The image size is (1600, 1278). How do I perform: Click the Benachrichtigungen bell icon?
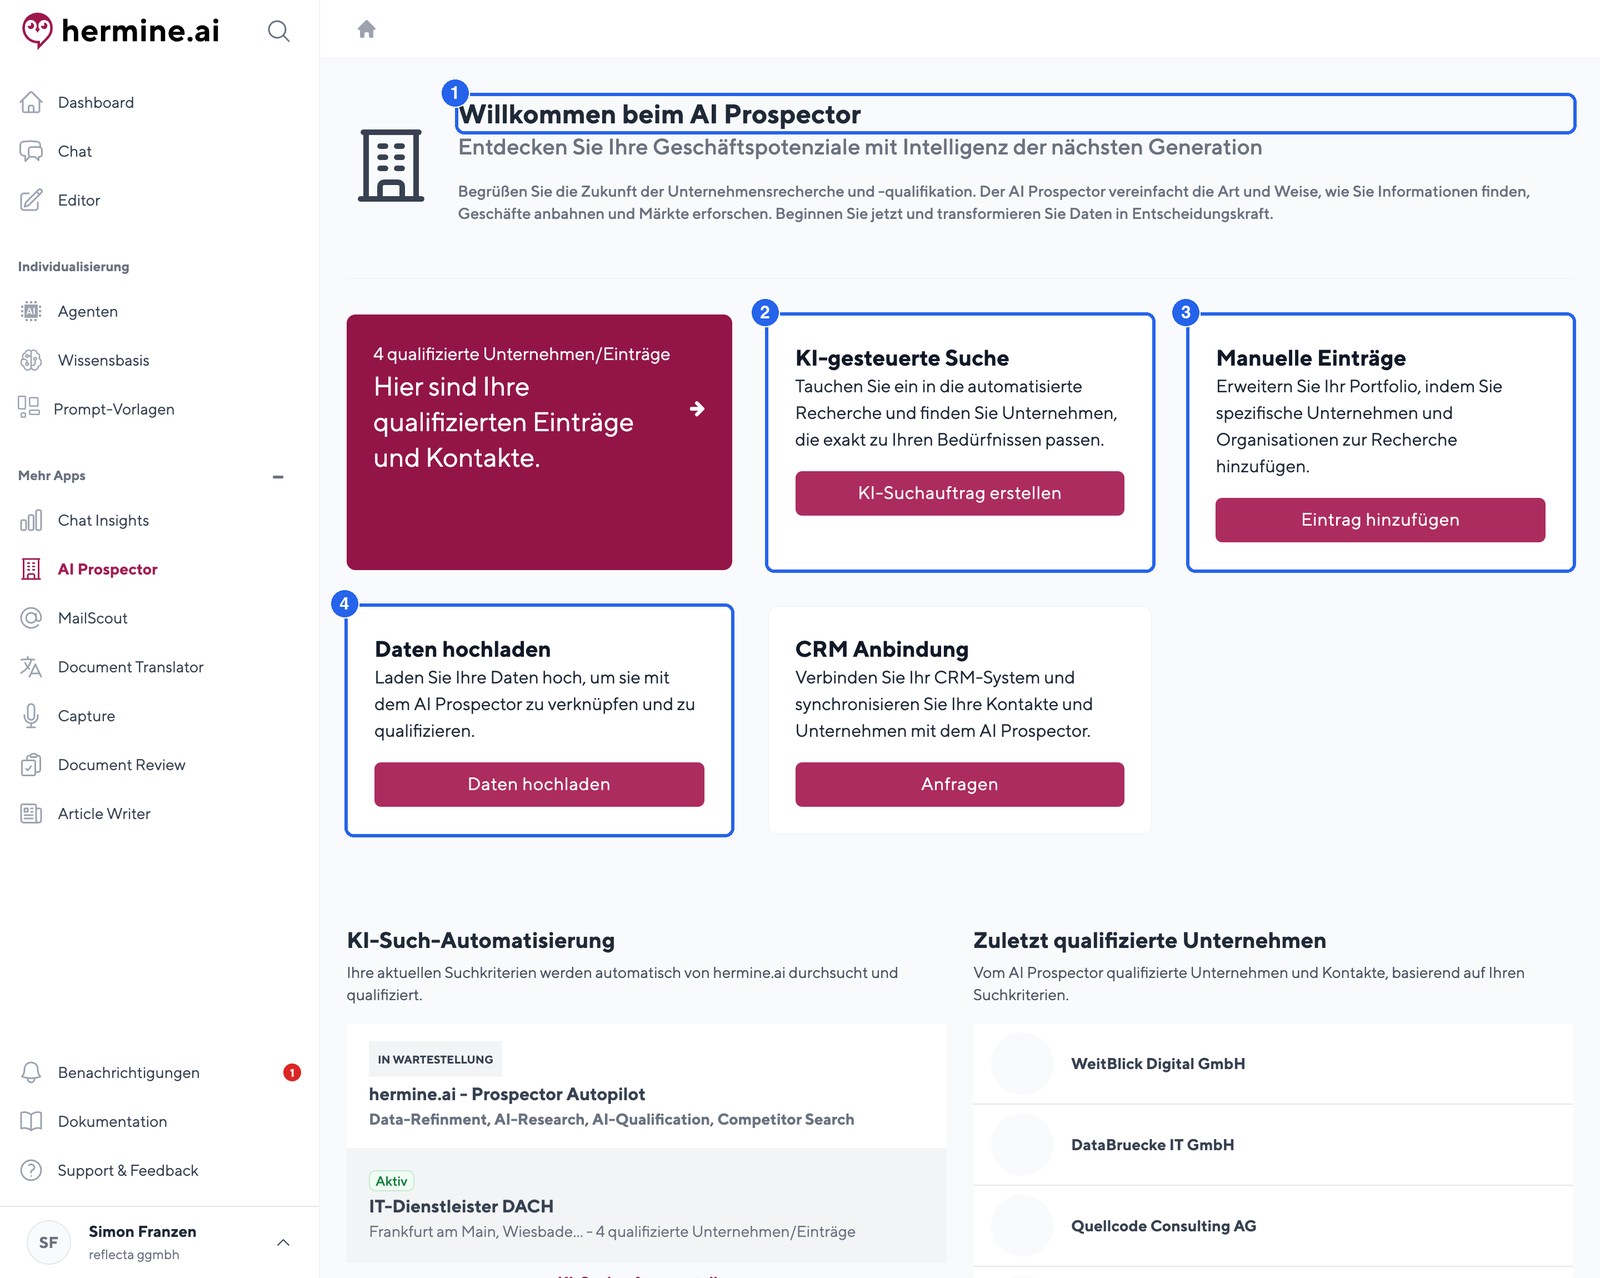(31, 1072)
